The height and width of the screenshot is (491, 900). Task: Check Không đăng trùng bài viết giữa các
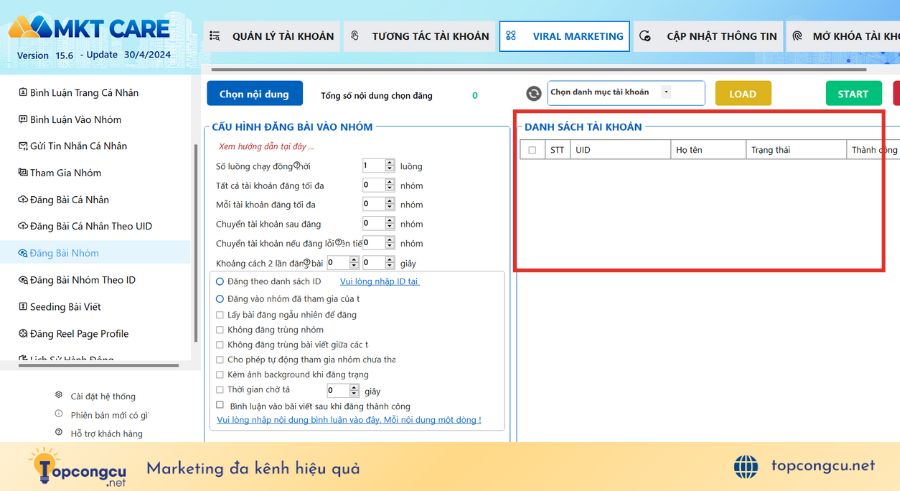pos(220,345)
